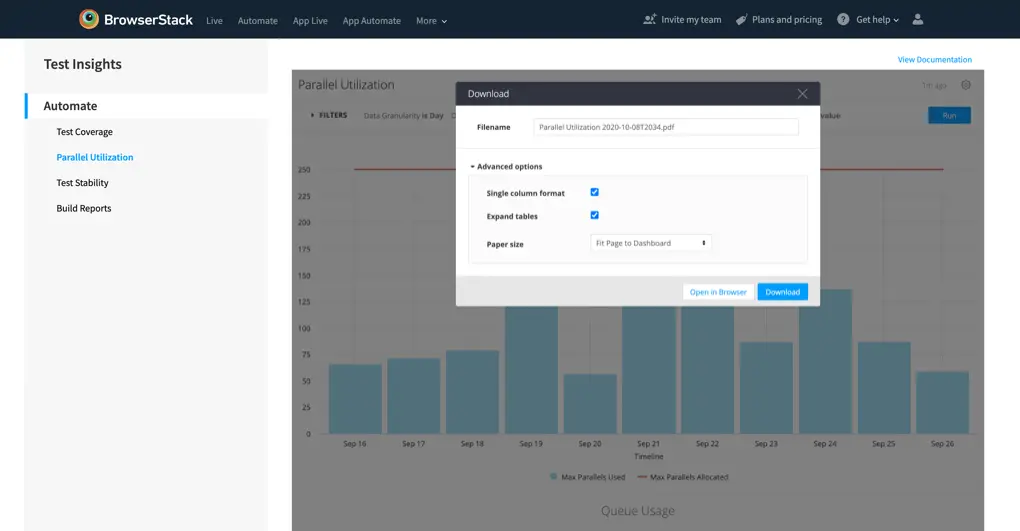
Task: Click the Invite my team icon
Action: coord(650,19)
